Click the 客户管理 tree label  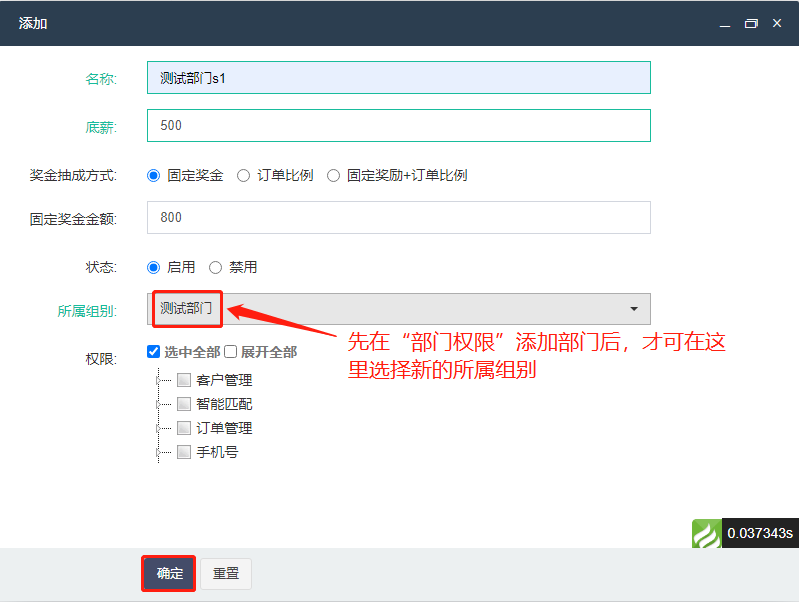(x=224, y=380)
